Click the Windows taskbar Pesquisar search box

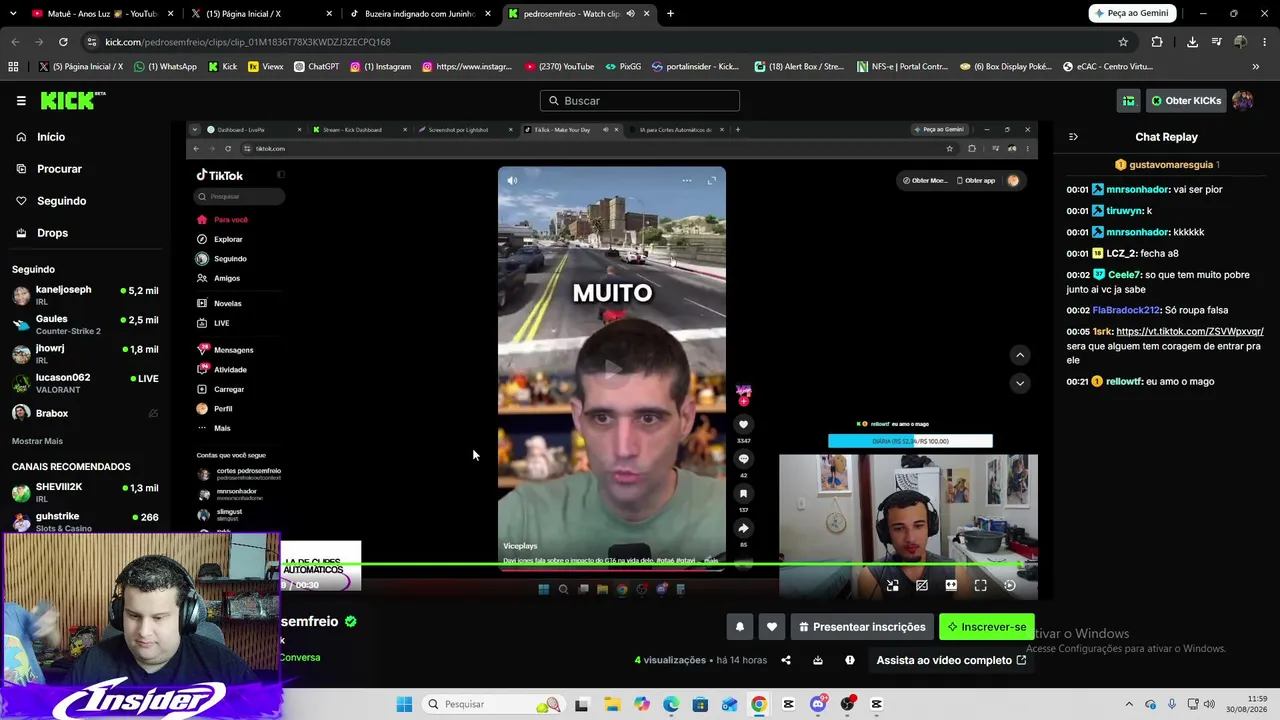(493, 704)
